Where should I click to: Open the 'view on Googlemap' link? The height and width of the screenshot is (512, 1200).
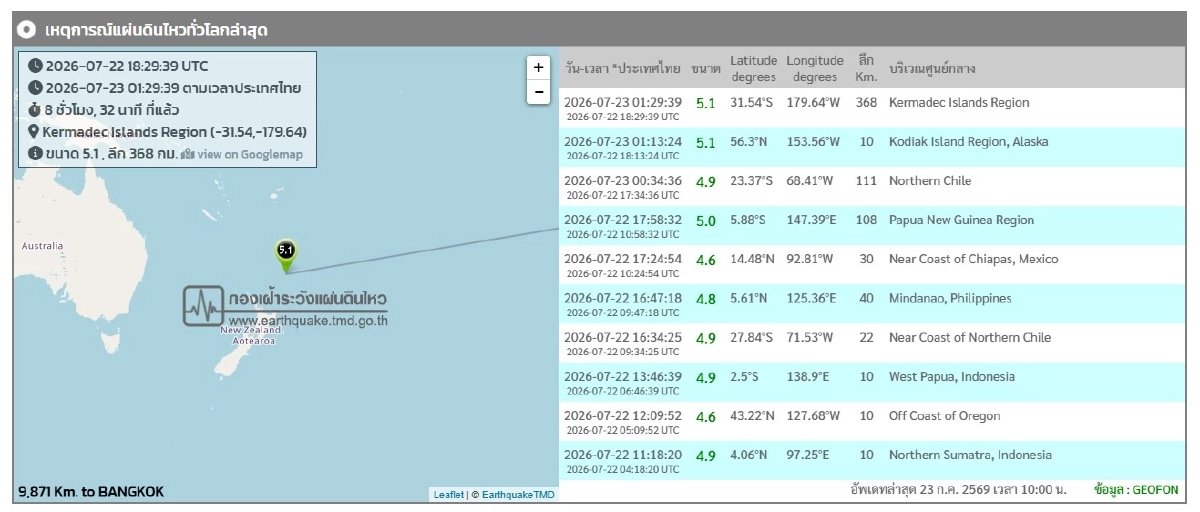249,154
